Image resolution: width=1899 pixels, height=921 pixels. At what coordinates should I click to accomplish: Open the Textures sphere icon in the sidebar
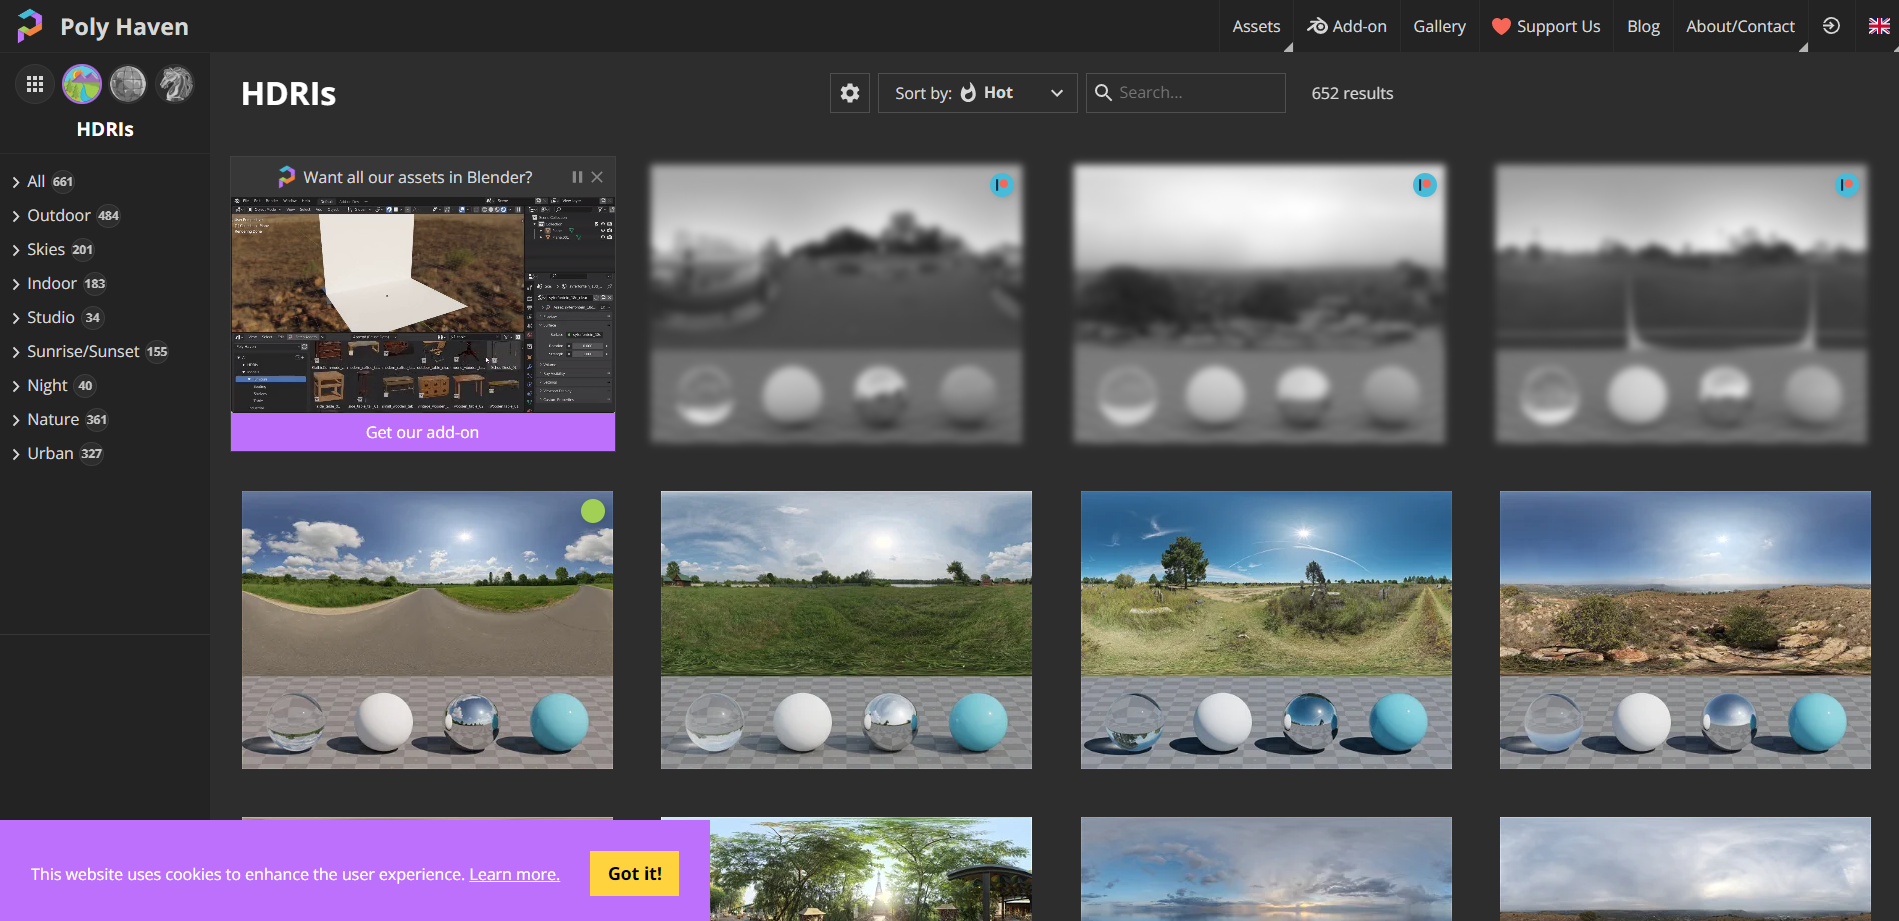[128, 84]
